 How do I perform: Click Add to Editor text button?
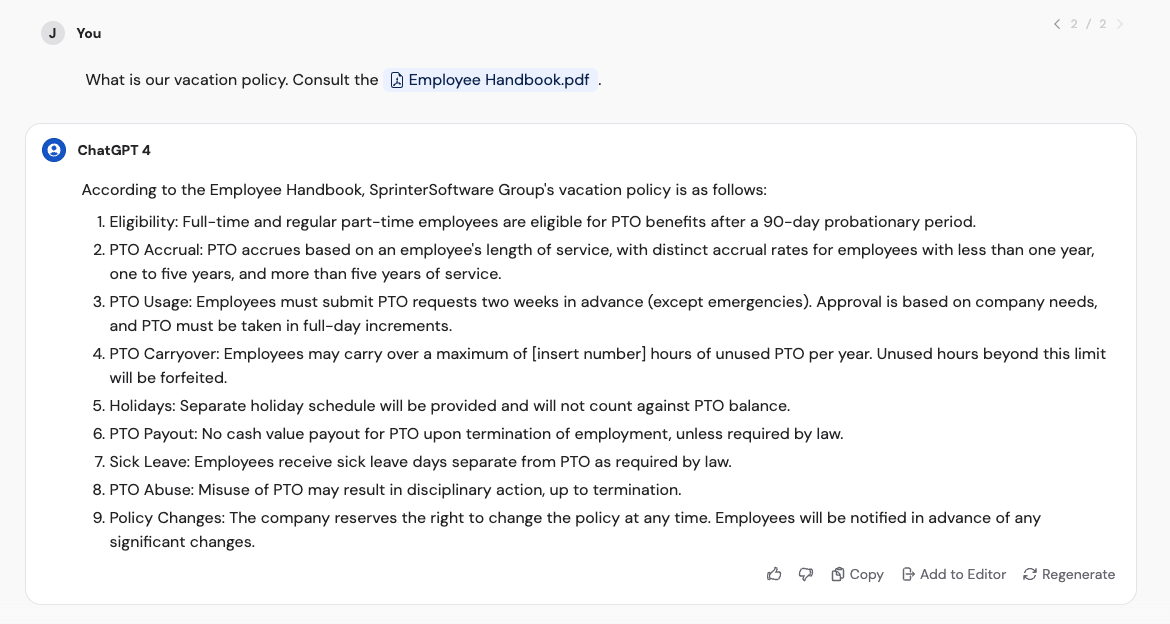click(962, 574)
